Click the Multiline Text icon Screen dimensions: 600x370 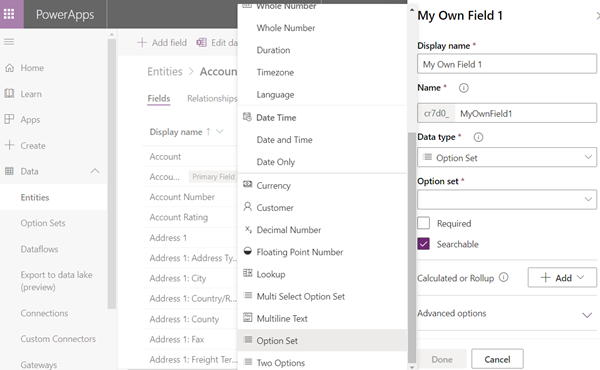(248, 317)
